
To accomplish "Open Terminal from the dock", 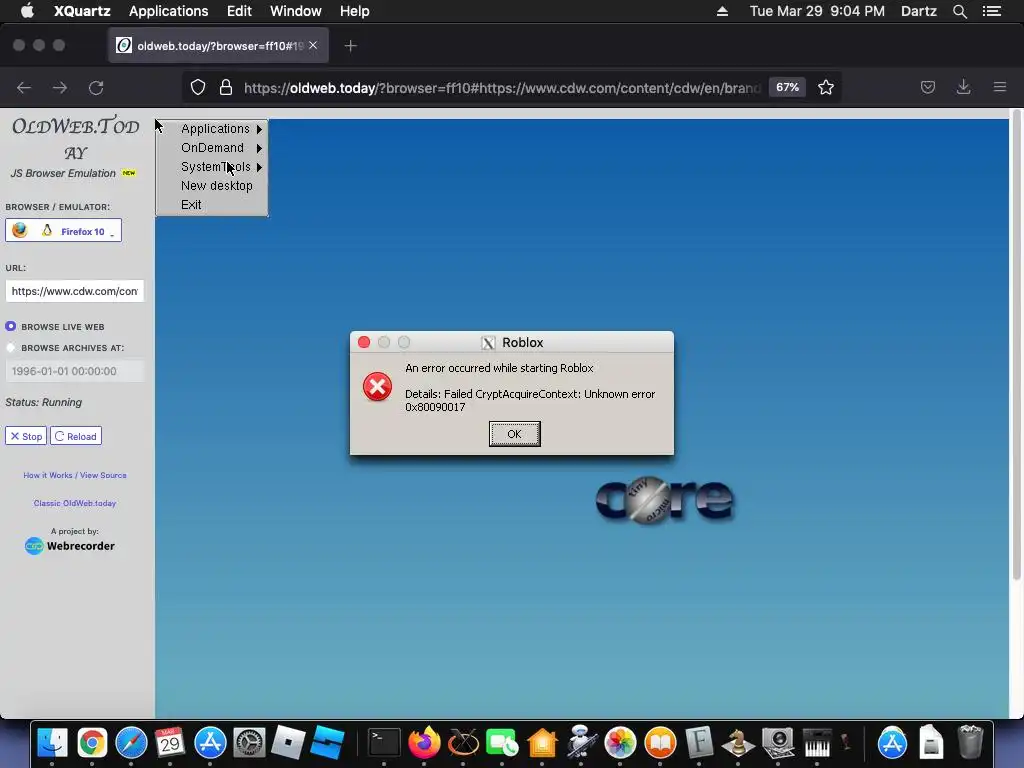I will pyautogui.click(x=384, y=743).
